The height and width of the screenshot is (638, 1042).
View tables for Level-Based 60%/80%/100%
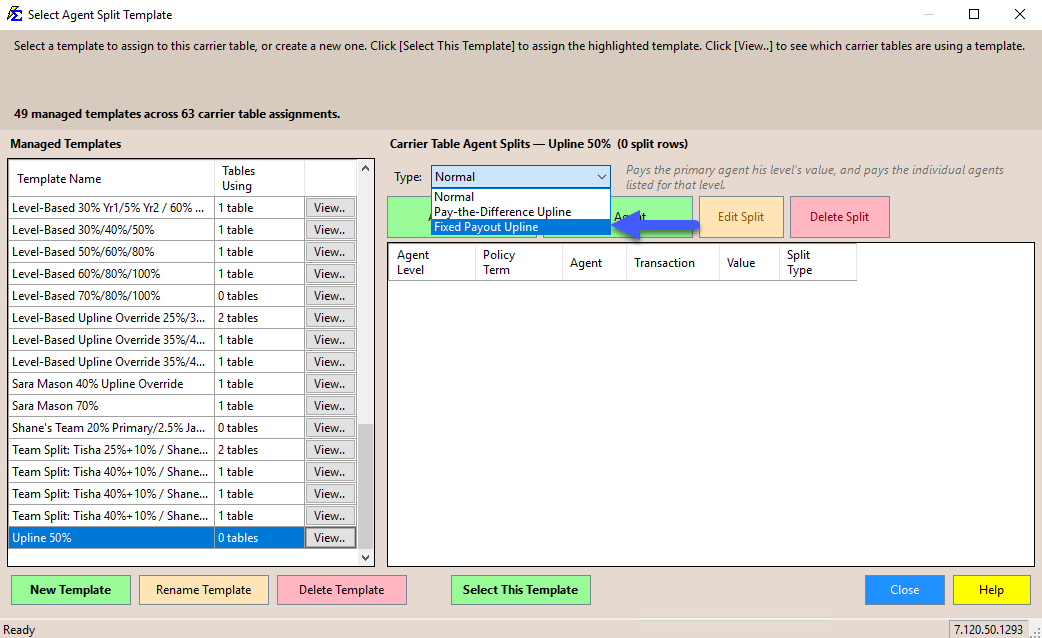click(330, 274)
